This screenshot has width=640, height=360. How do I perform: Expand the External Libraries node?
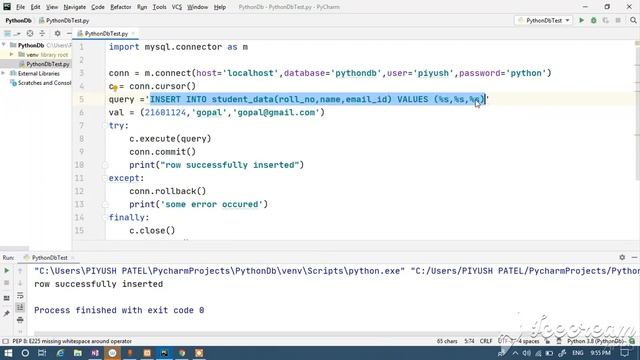point(4,73)
